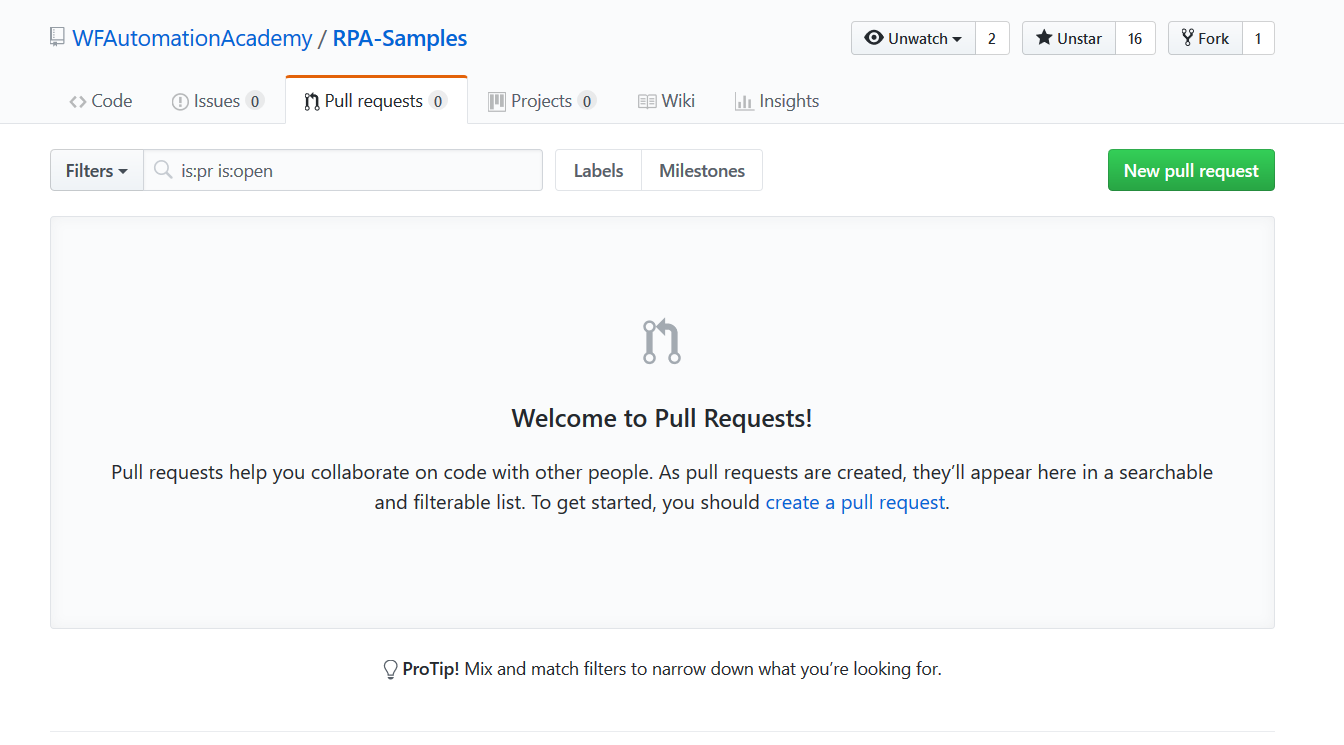This screenshot has height=745, width=1344.
Task: Switch to the Code tab
Action: (101, 101)
